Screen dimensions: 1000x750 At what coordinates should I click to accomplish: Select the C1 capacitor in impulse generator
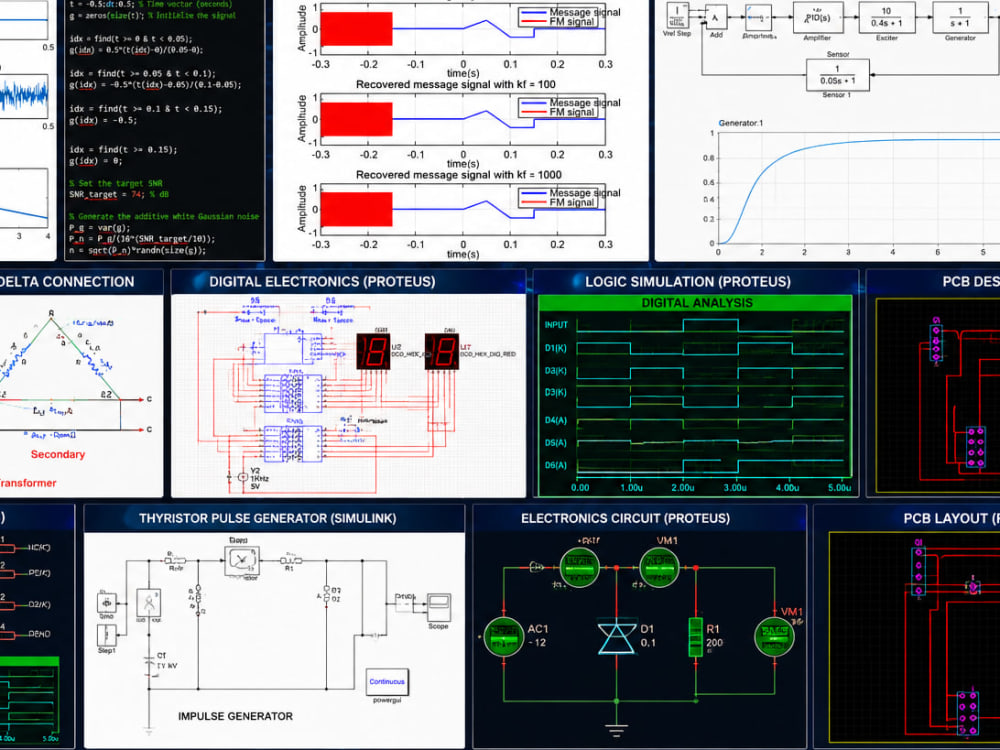[151, 661]
